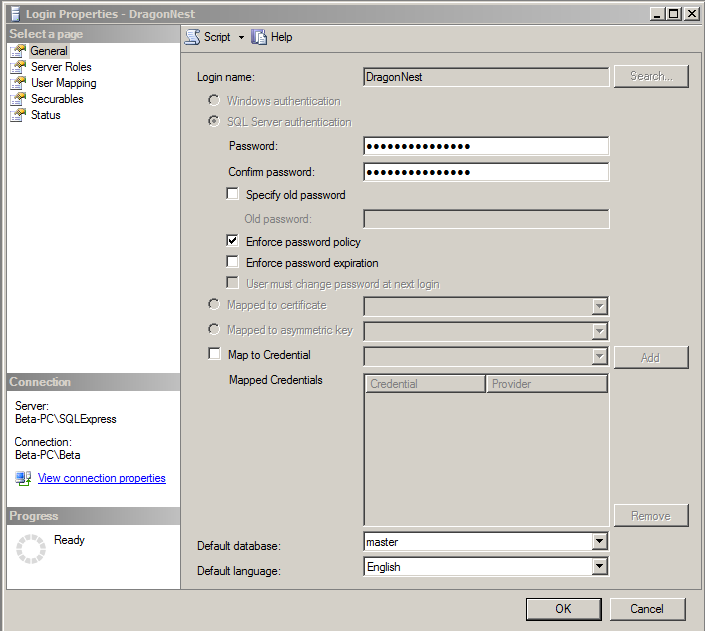Screen dimensions: 705x631
Task: Minimize the Login Properties window
Action: coord(658,14)
